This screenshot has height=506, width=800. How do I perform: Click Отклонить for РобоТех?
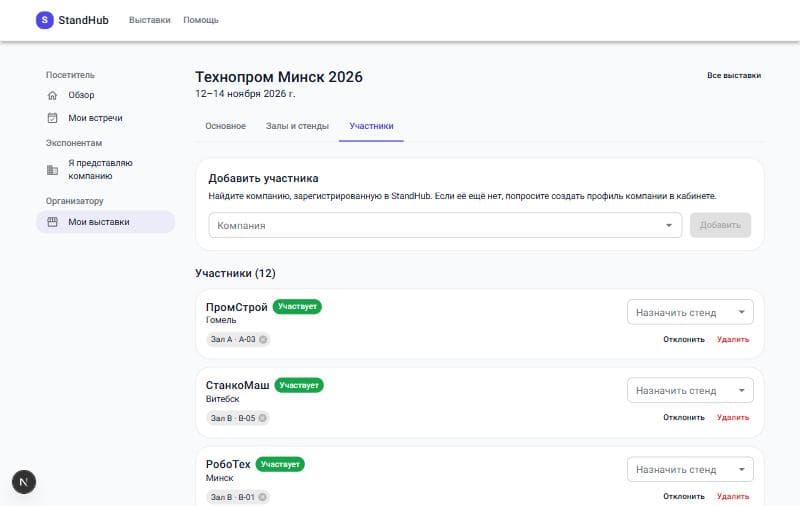click(x=684, y=496)
